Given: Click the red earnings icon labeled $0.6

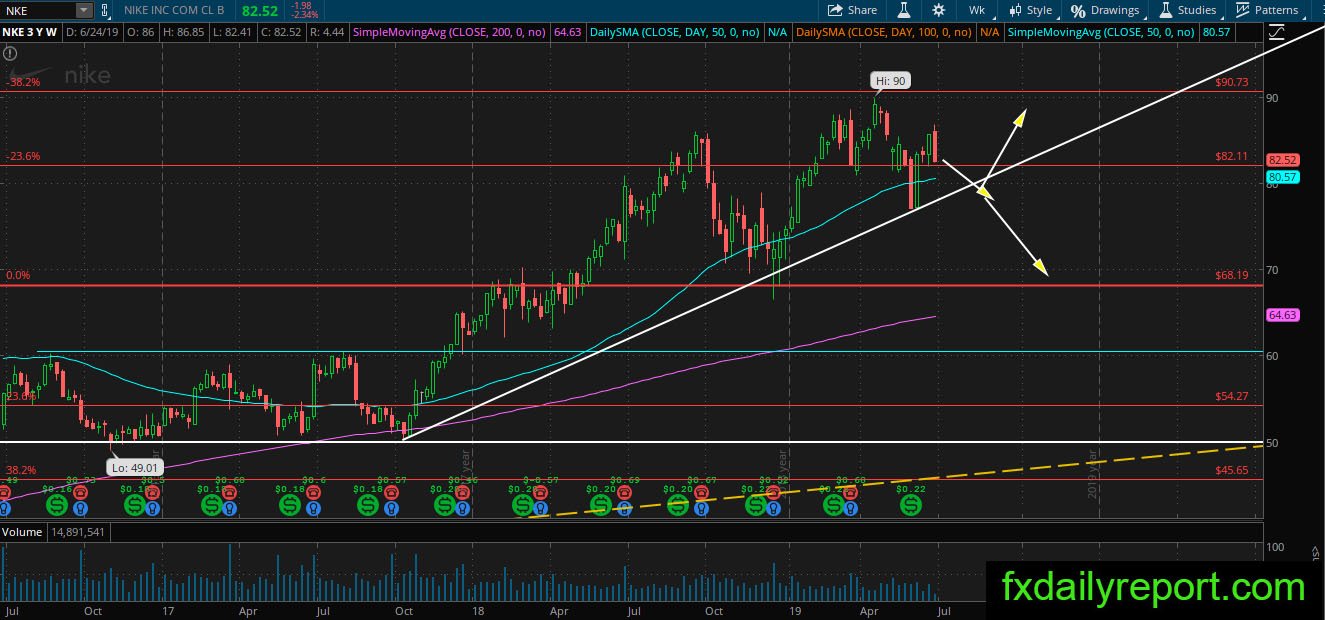Looking at the screenshot, I should (312, 492).
